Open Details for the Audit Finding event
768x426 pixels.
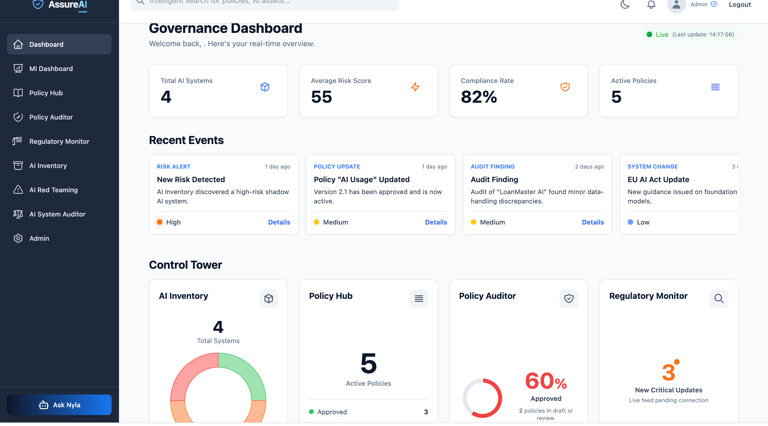click(593, 222)
